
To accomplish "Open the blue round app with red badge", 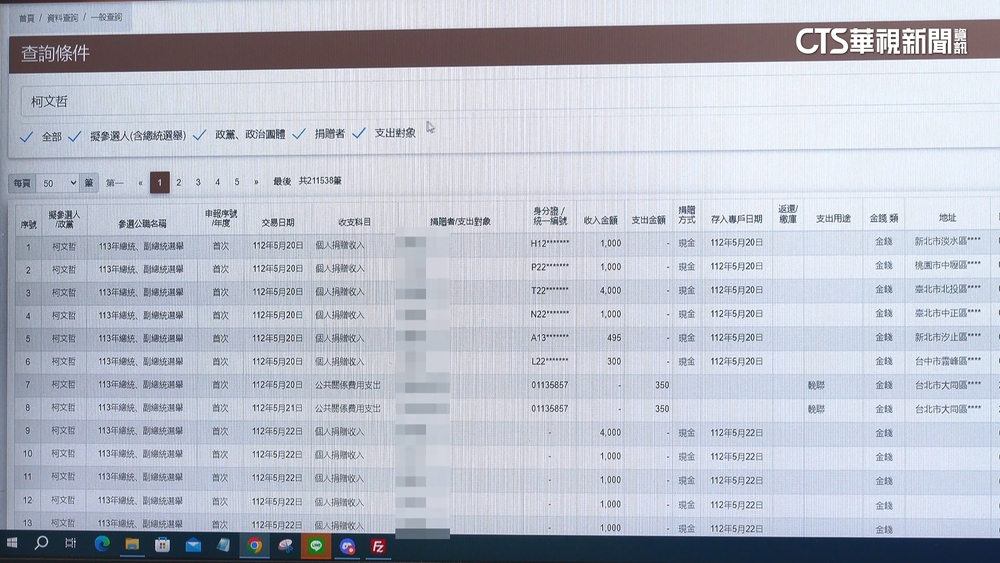I will pyautogui.click(x=347, y=546).
